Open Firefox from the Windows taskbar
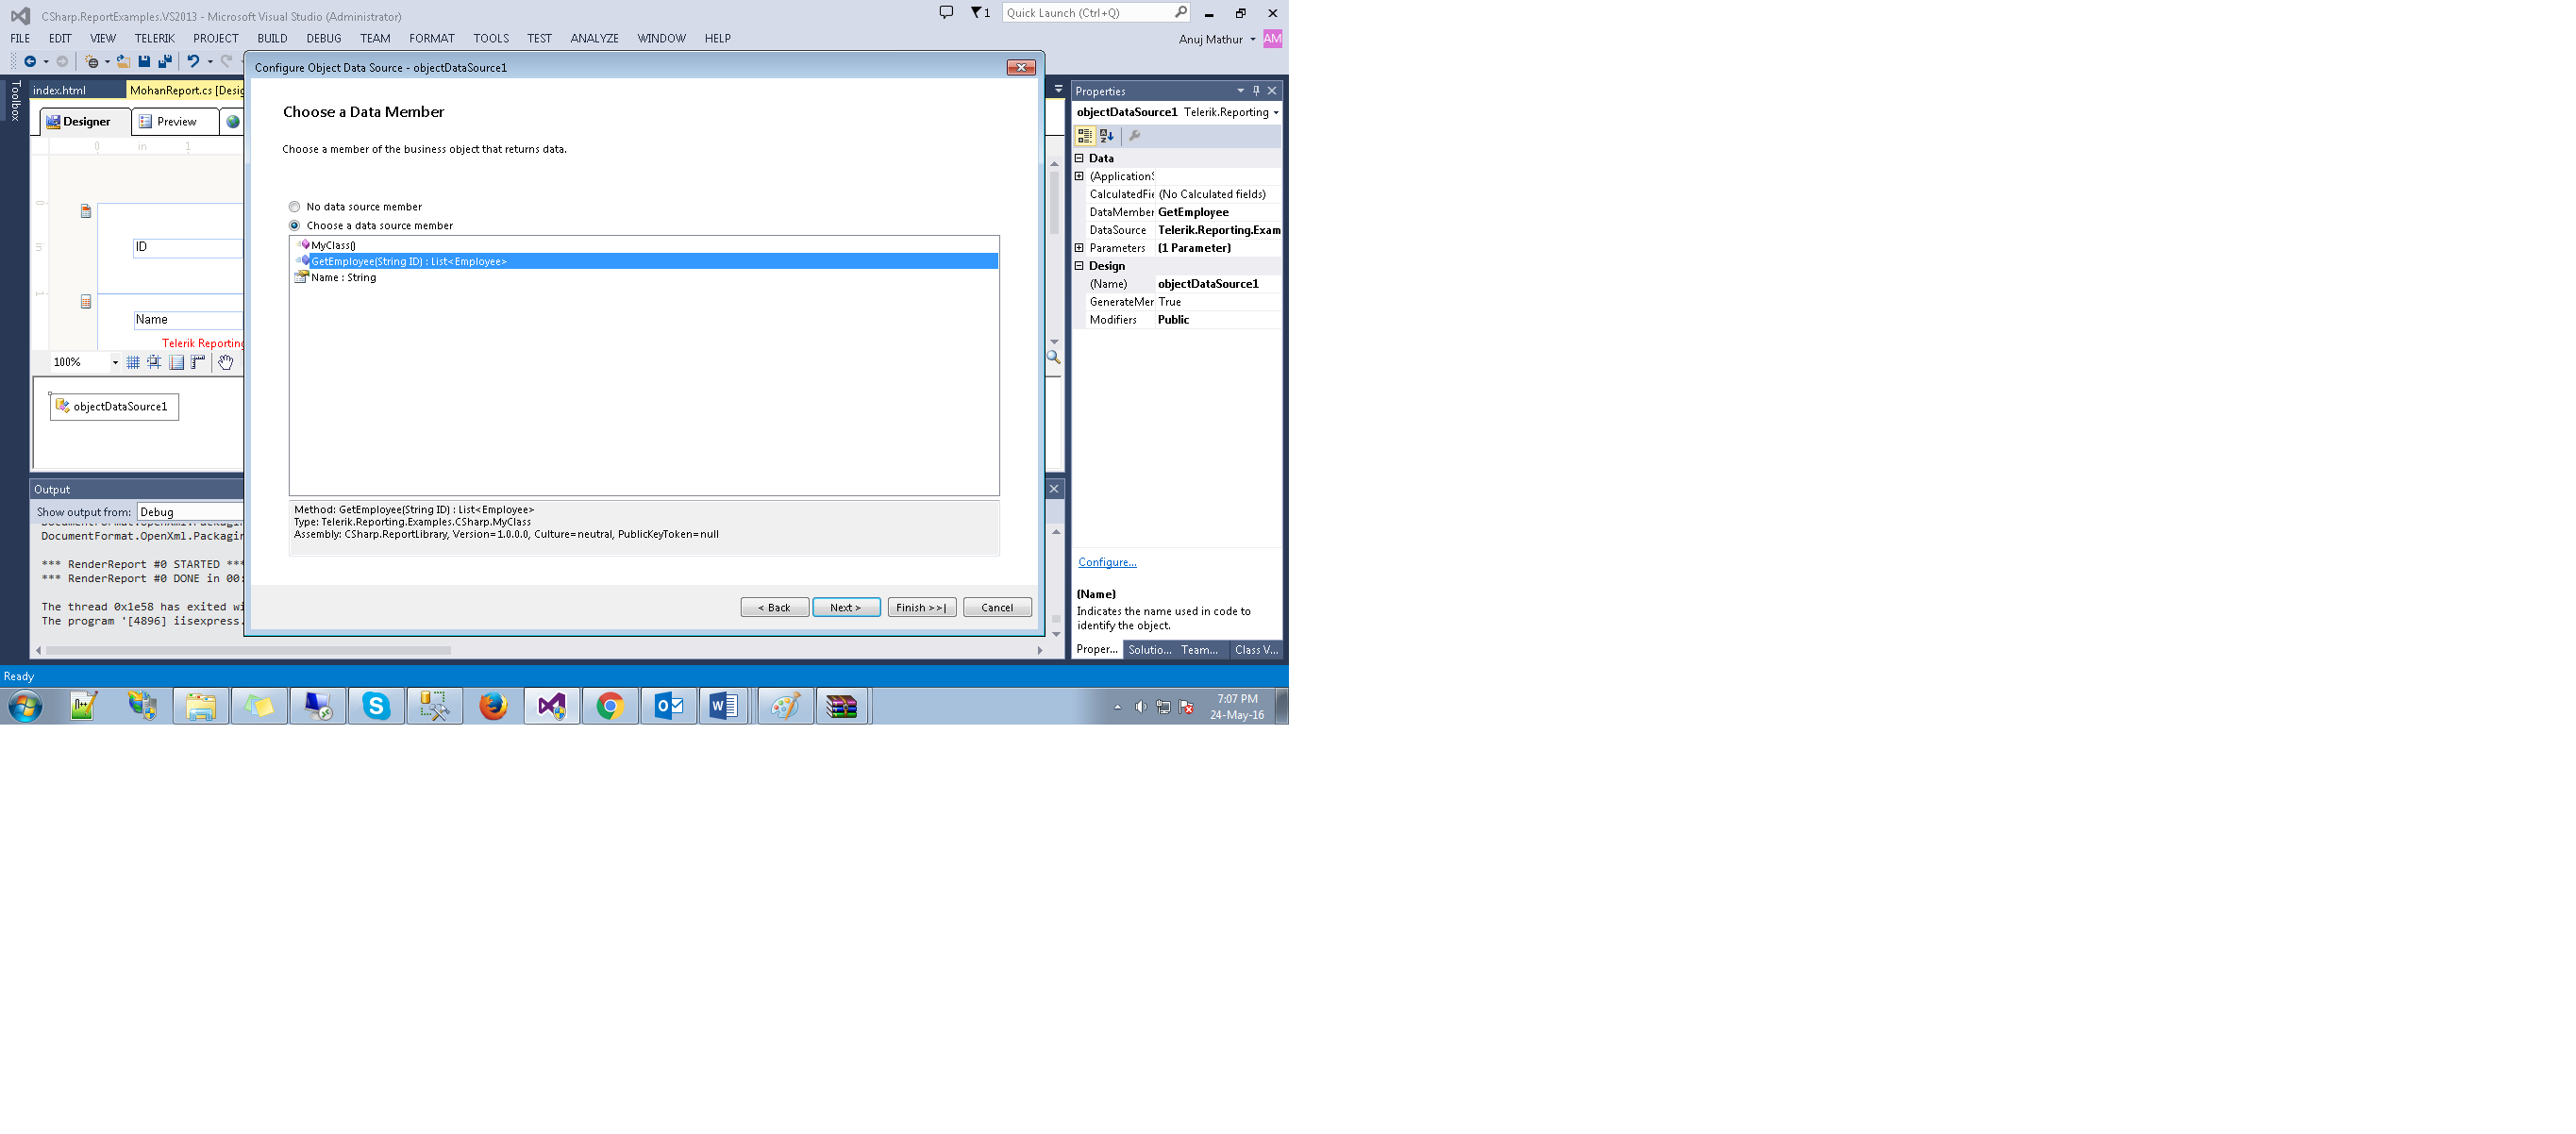 click(493, 707)
